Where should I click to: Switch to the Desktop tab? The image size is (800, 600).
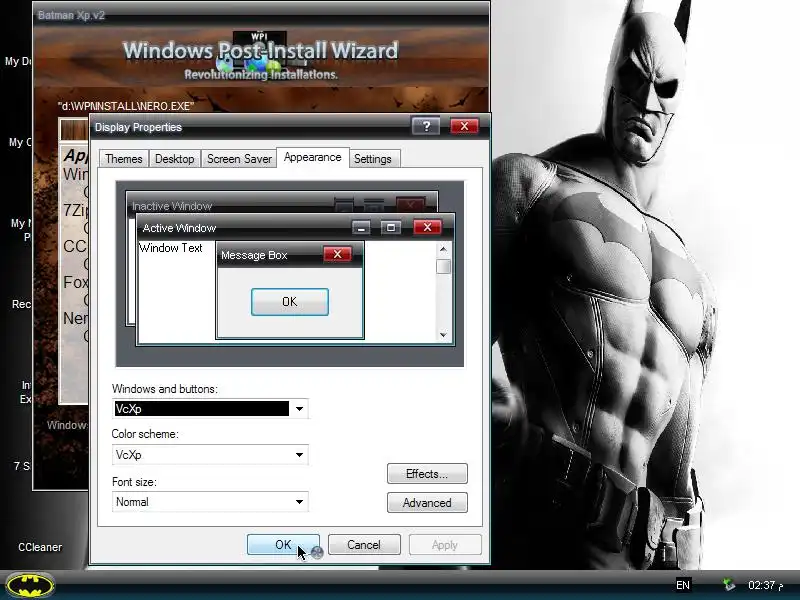point(174,159)
